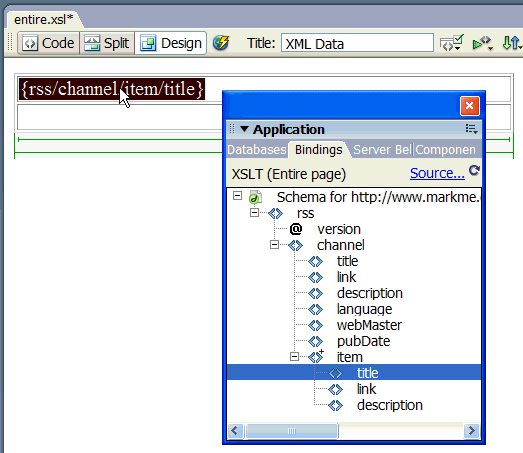Viewport: 523px width, 453px height.
Task: Click the Live Data view lightning icon
Action: coord(220,43)
